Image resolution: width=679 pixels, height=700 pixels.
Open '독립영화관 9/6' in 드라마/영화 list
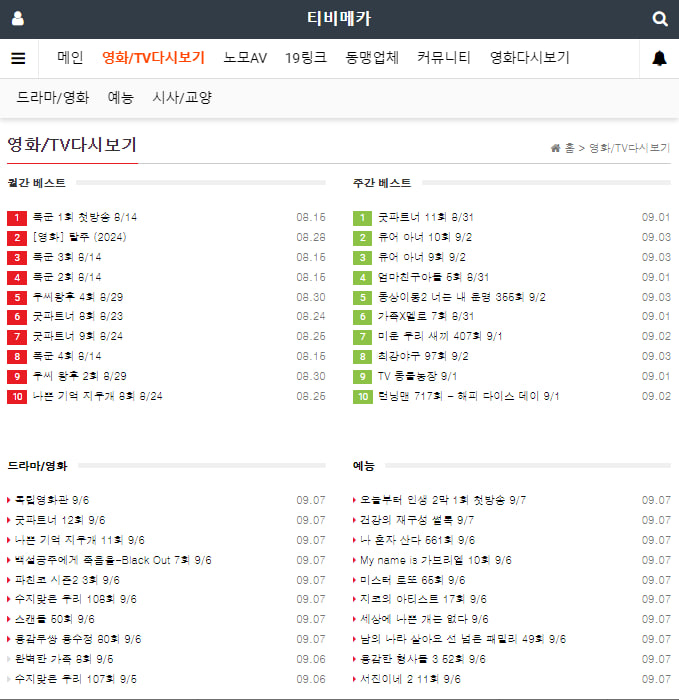pyautogui.click(x=52, y=500)
